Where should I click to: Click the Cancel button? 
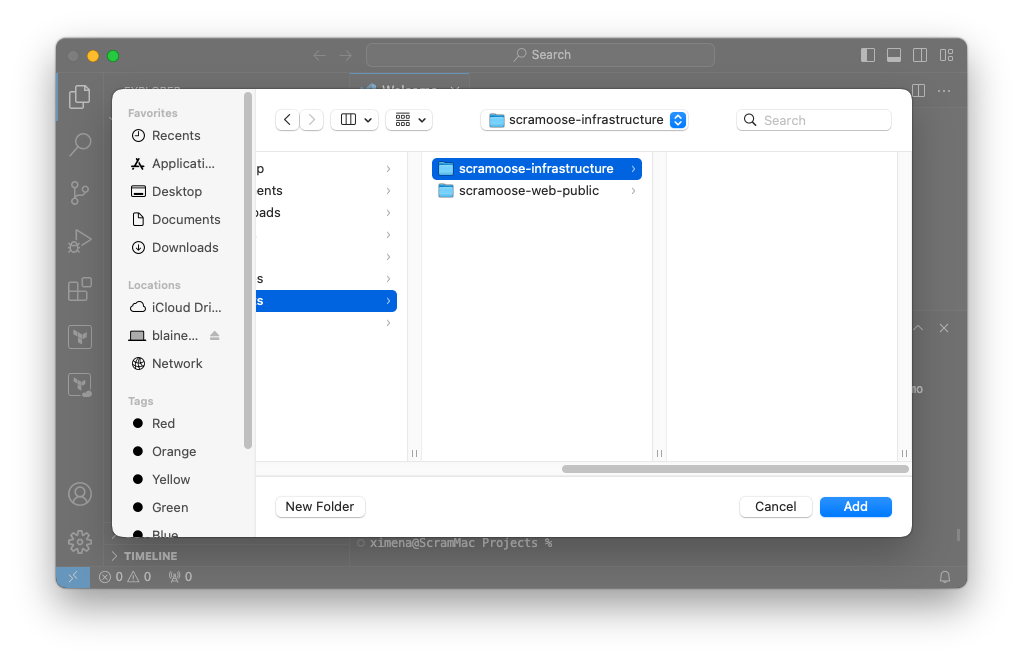(x=775, y=507)
